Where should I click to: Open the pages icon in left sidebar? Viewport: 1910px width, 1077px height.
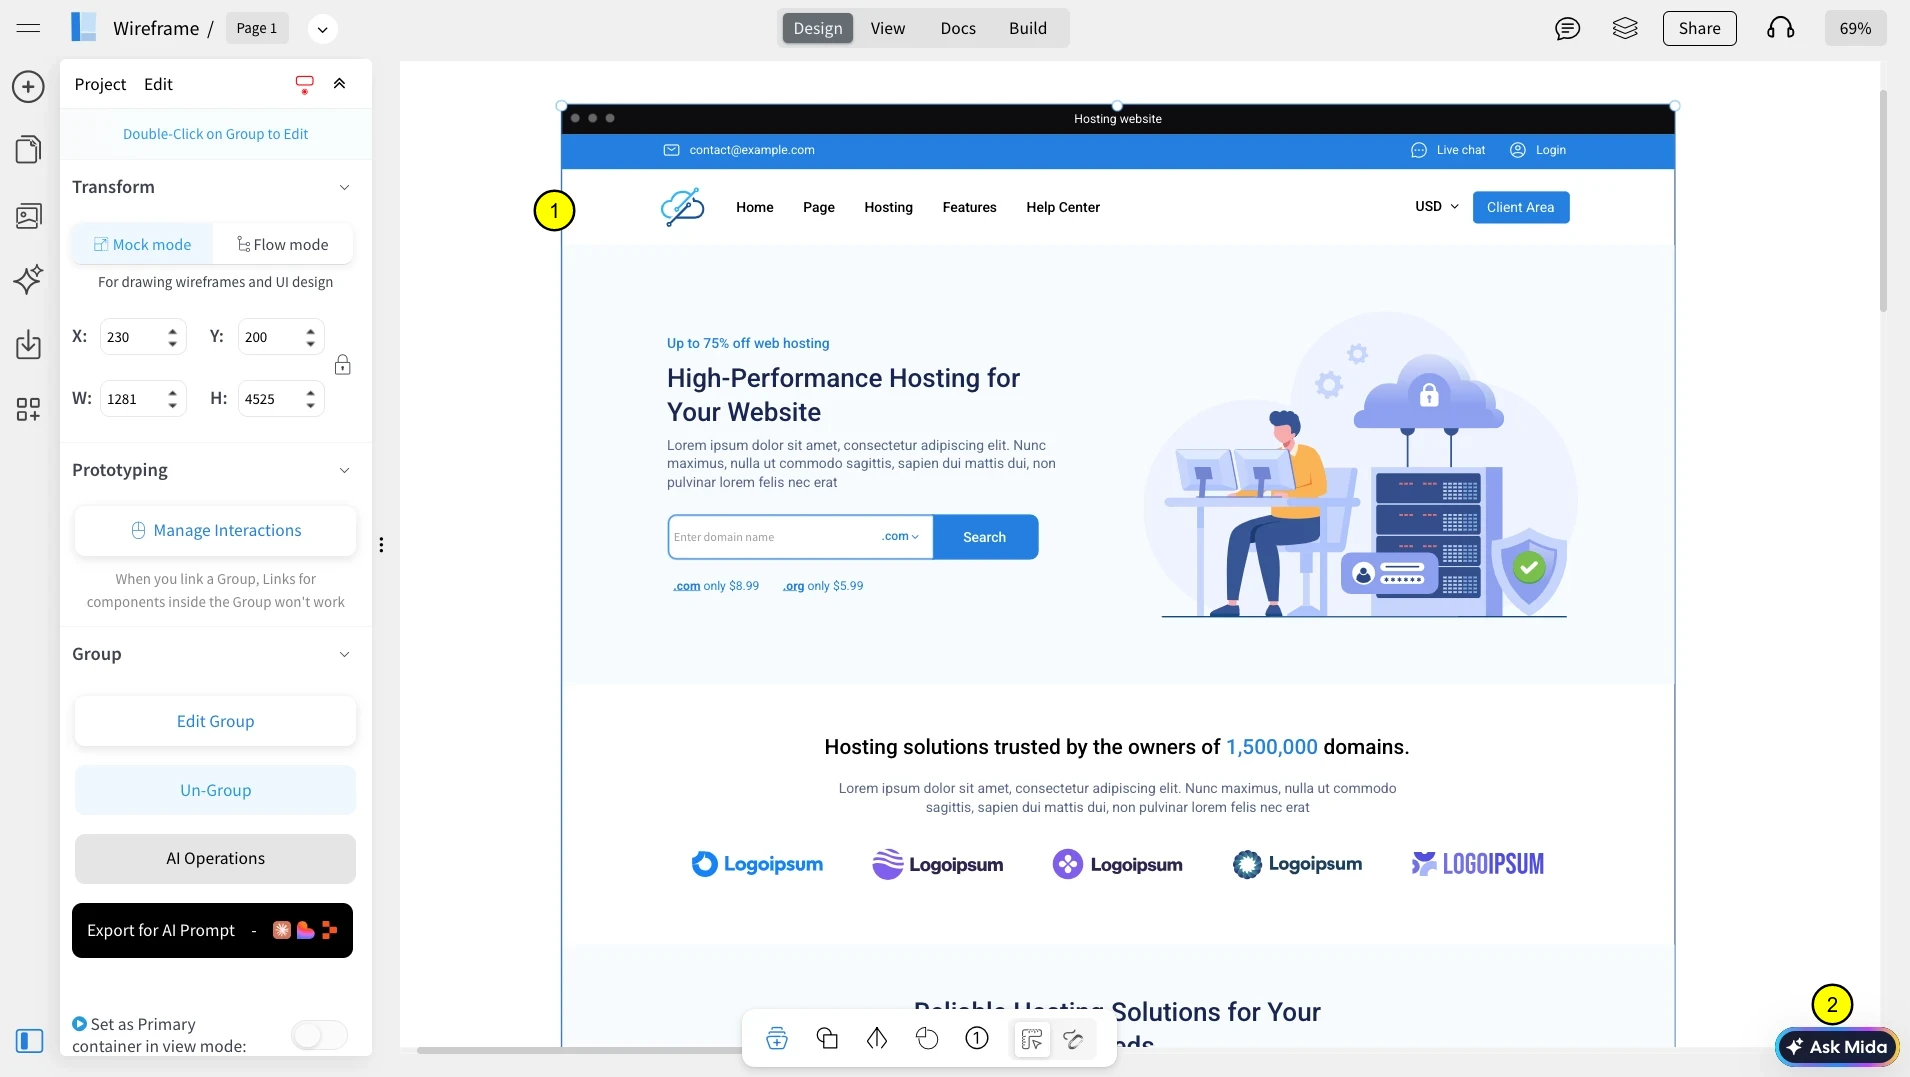(x=28, y=150)
